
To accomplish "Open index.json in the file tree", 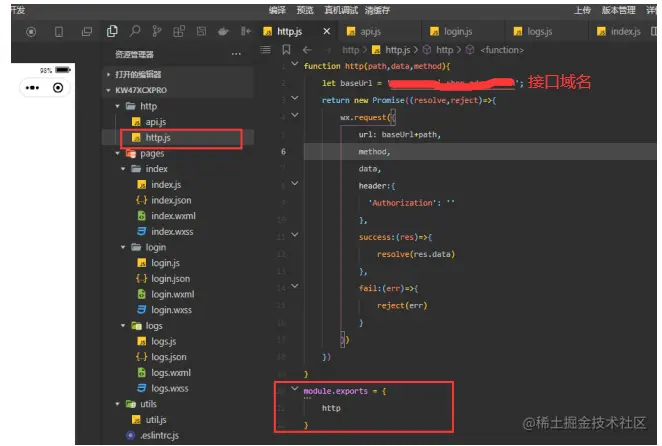I will click(x=171, y=200).
